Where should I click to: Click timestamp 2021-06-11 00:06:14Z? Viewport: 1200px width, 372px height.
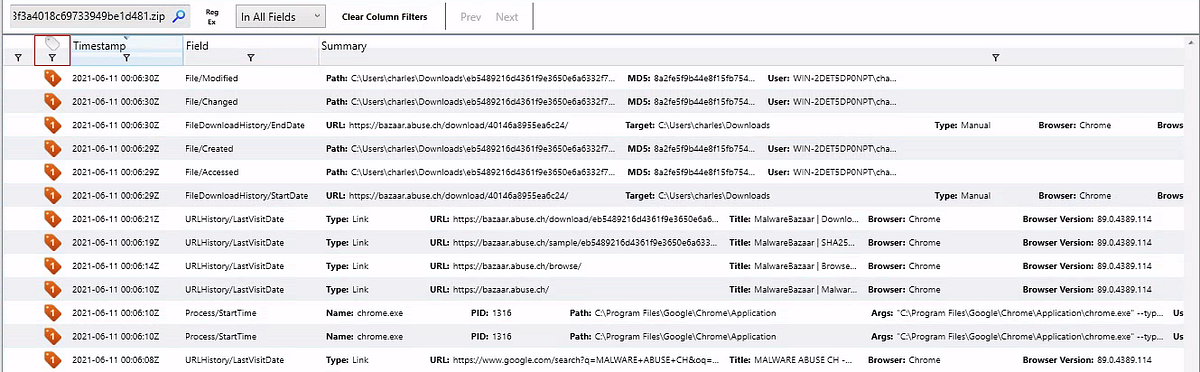pos(116,265)
